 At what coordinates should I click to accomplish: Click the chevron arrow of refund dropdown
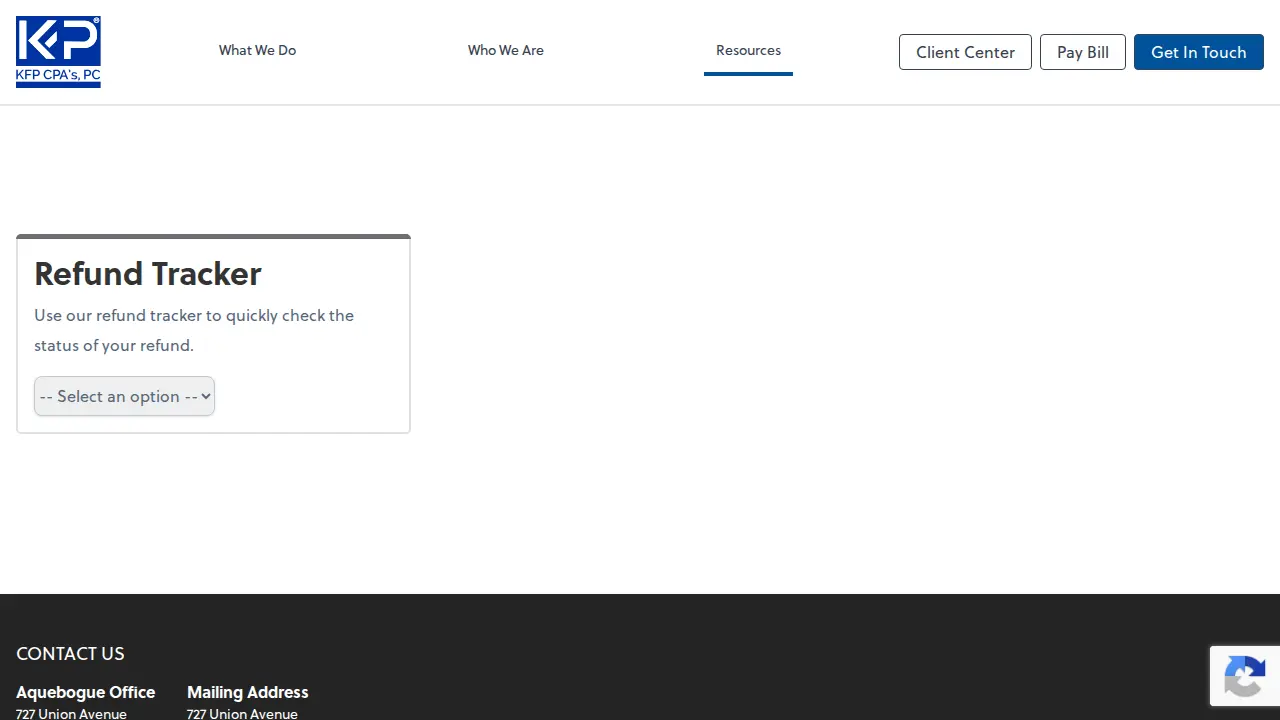point(206,396)
